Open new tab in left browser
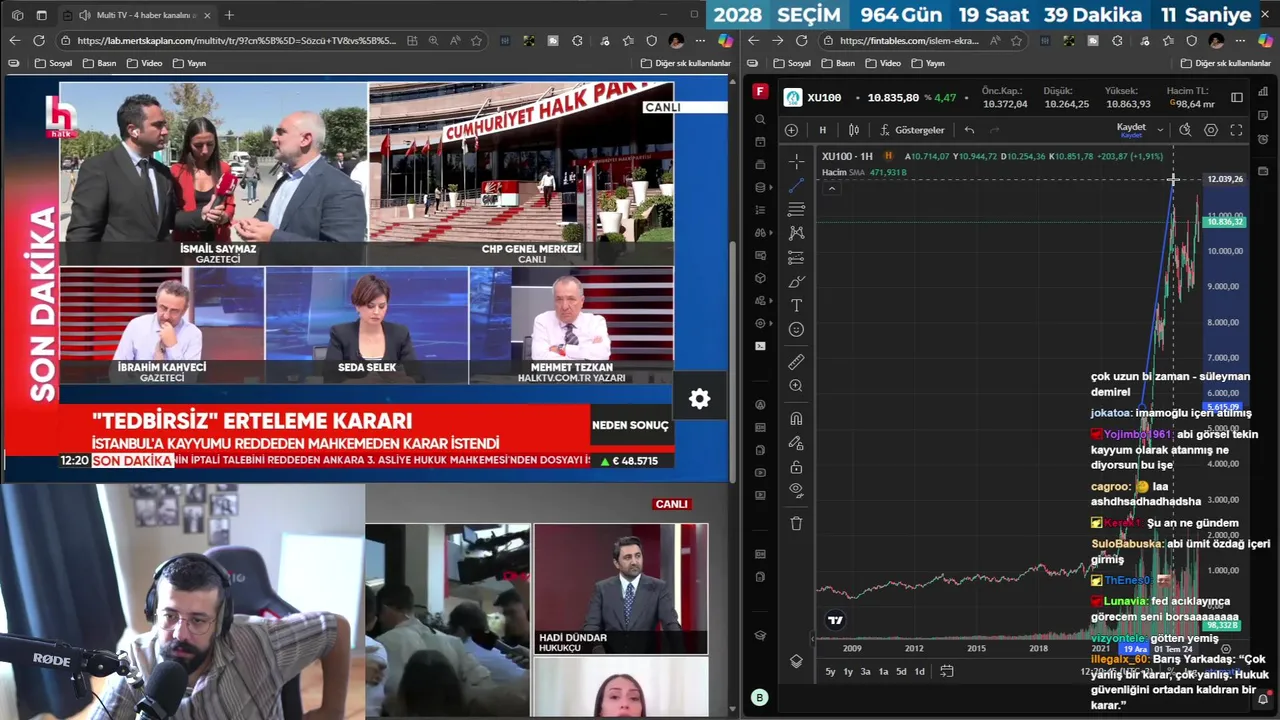This screenshot has height=720, width=1280. pyautogui.click(x=229, y=15)
